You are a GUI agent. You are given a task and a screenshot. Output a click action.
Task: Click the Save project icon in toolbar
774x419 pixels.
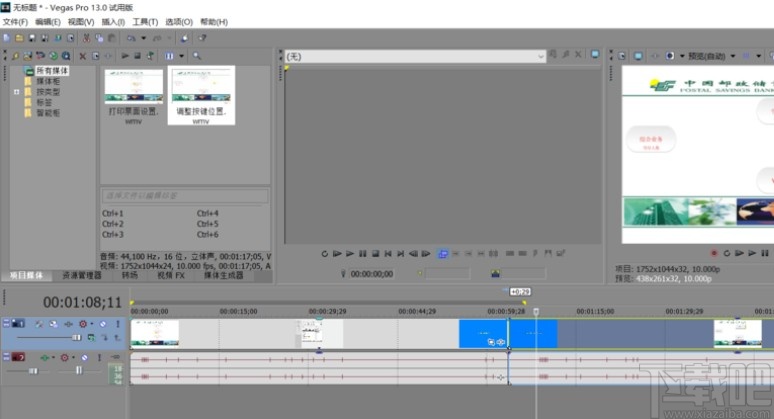(33, 38)
